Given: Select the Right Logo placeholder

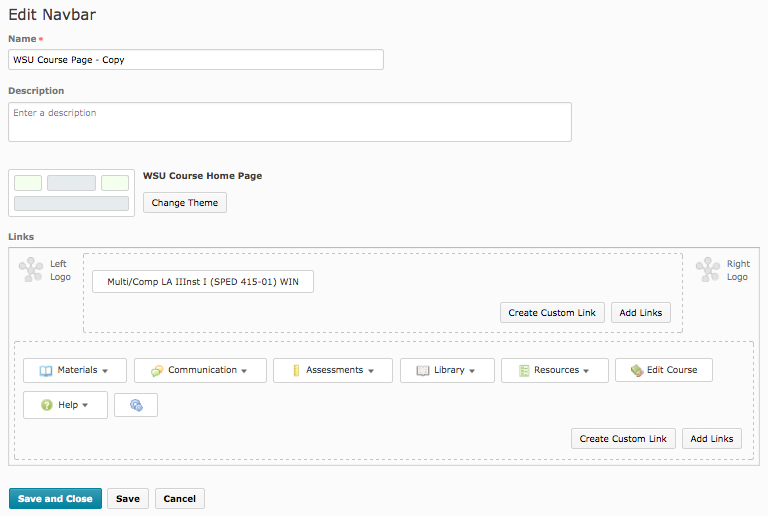Looking at the screenshot, I should pos(708,270).
